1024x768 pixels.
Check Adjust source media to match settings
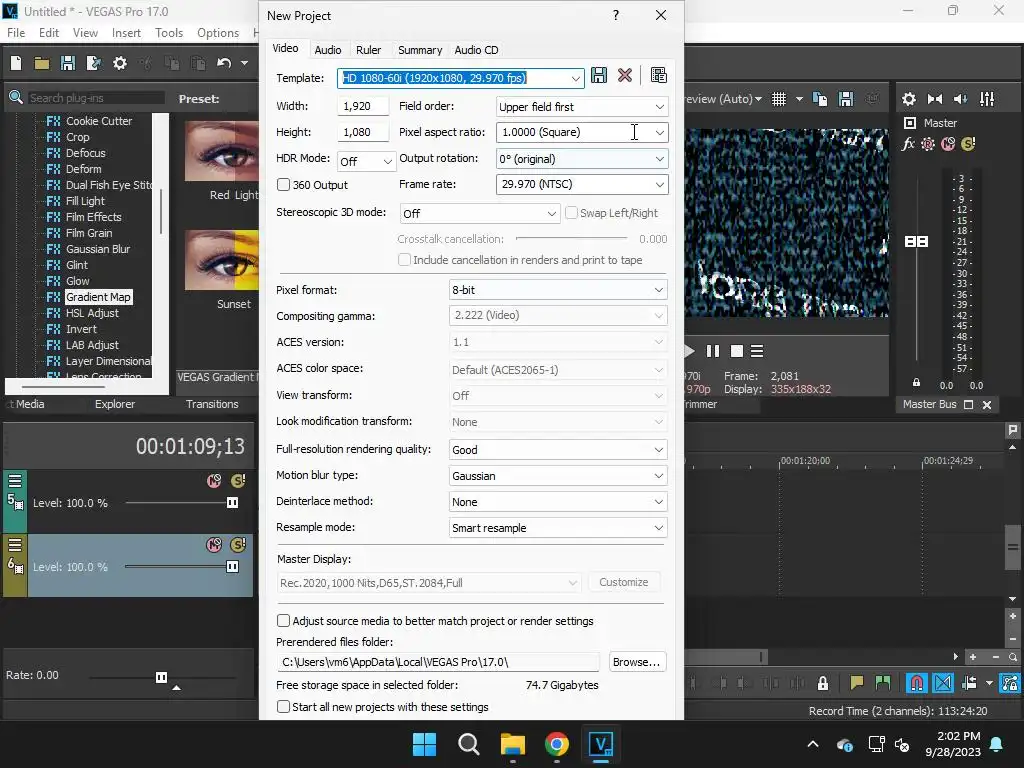[x=283, y=620]
